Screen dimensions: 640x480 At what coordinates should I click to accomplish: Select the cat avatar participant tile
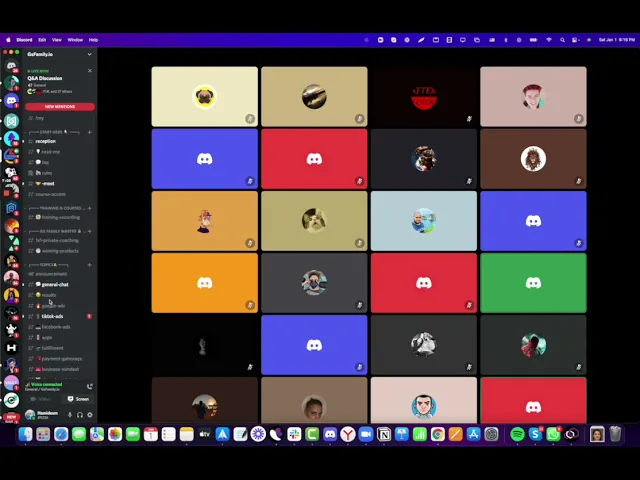pyautogui.click(x=314, y=221)
